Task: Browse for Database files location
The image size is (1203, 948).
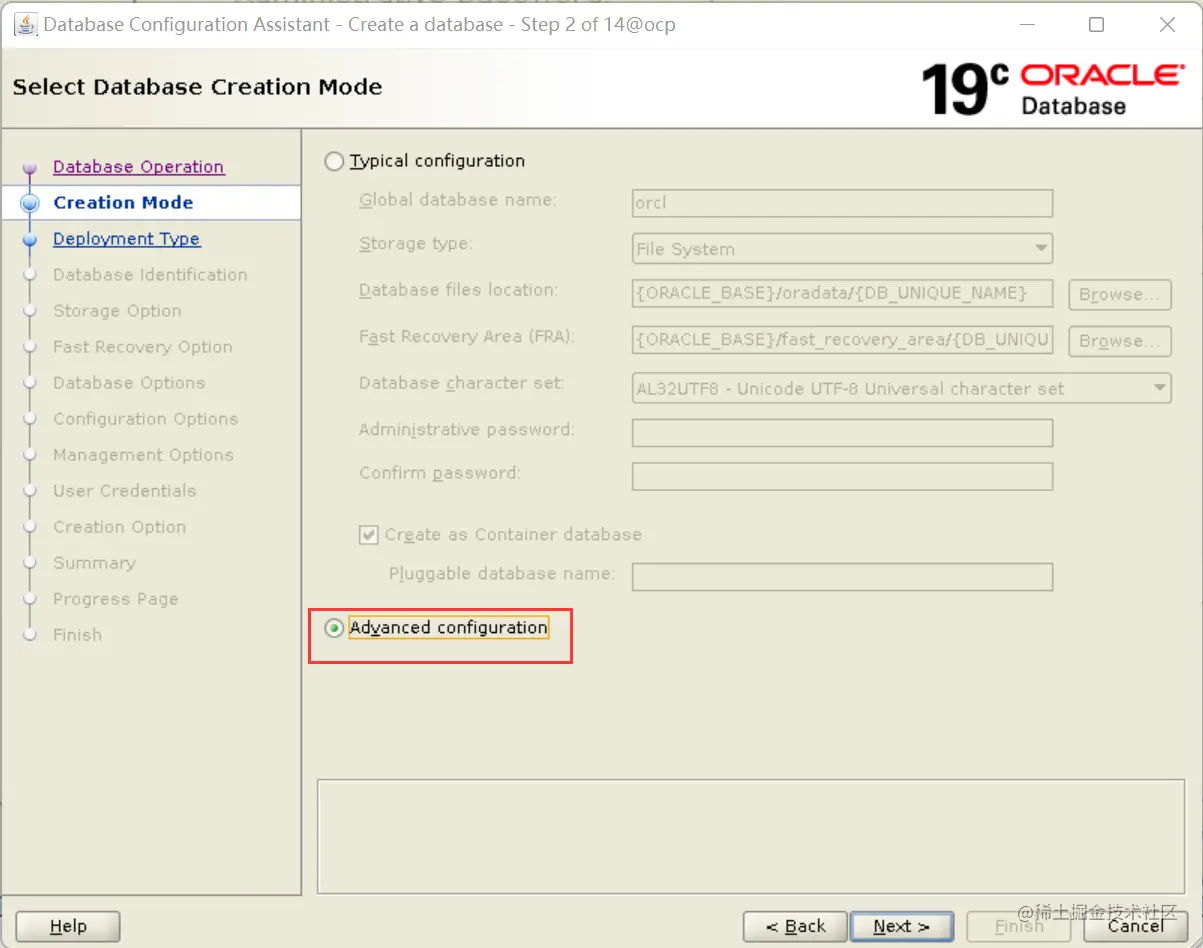Action: point(1119,294)
